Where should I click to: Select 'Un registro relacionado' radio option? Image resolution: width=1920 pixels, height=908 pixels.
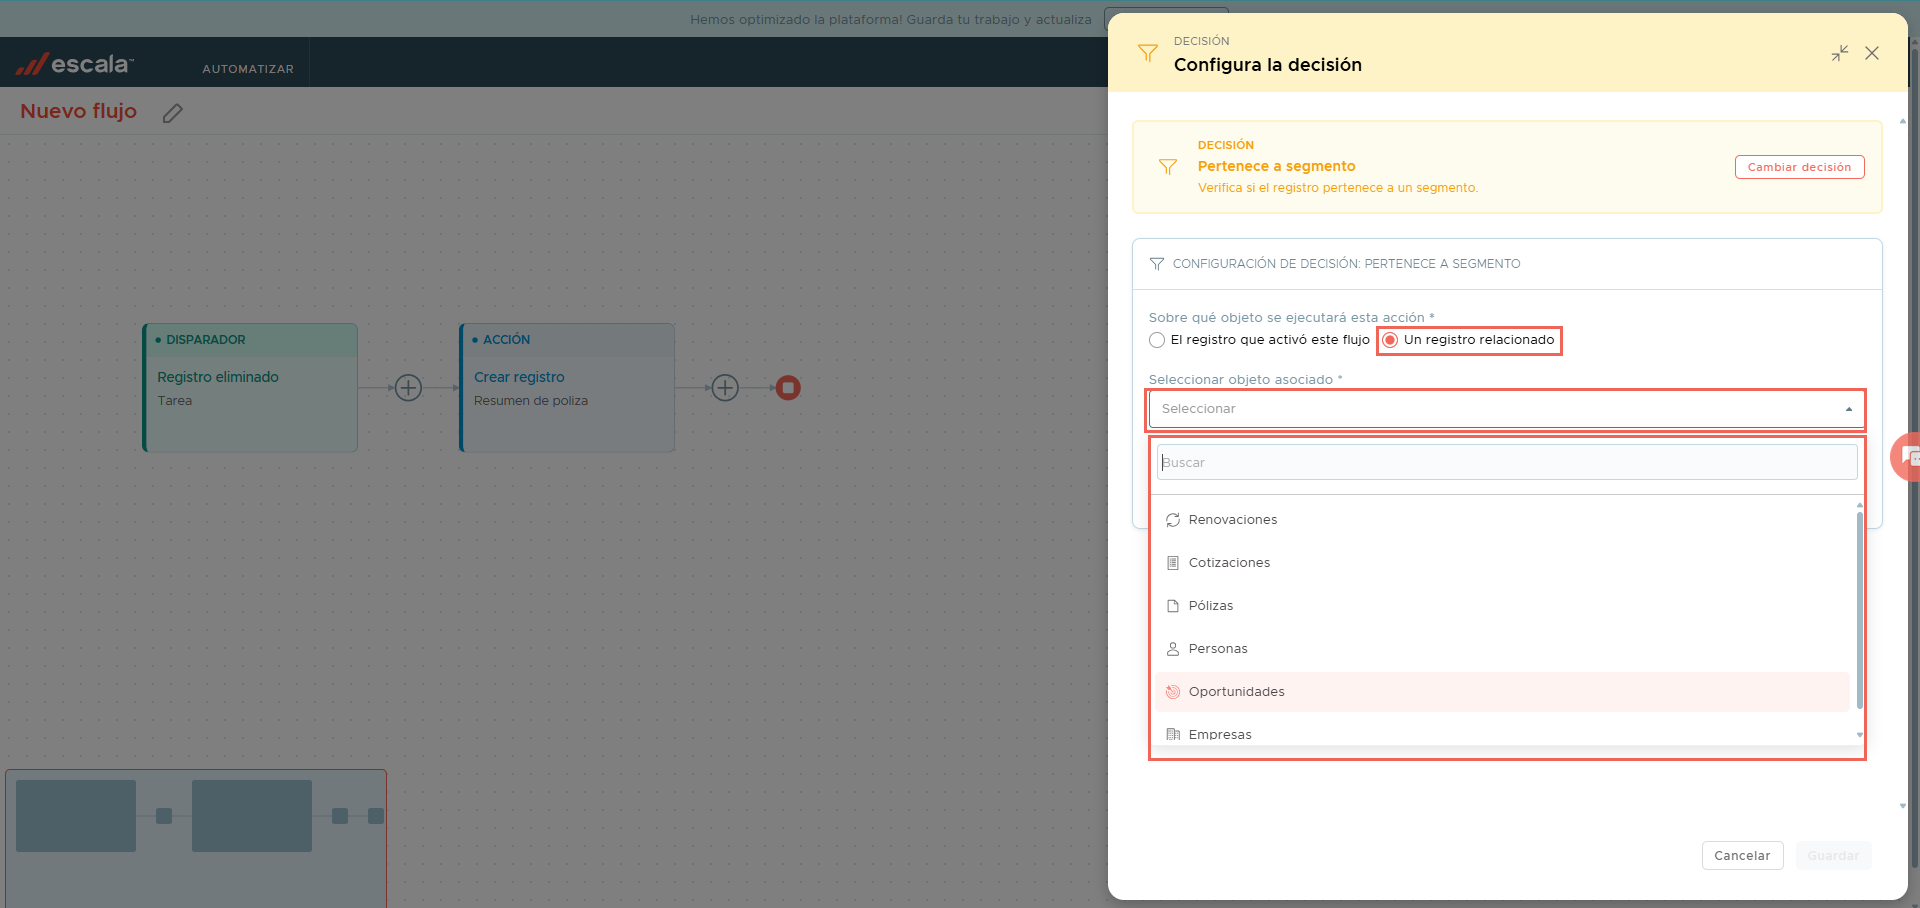pos(1390,340)
